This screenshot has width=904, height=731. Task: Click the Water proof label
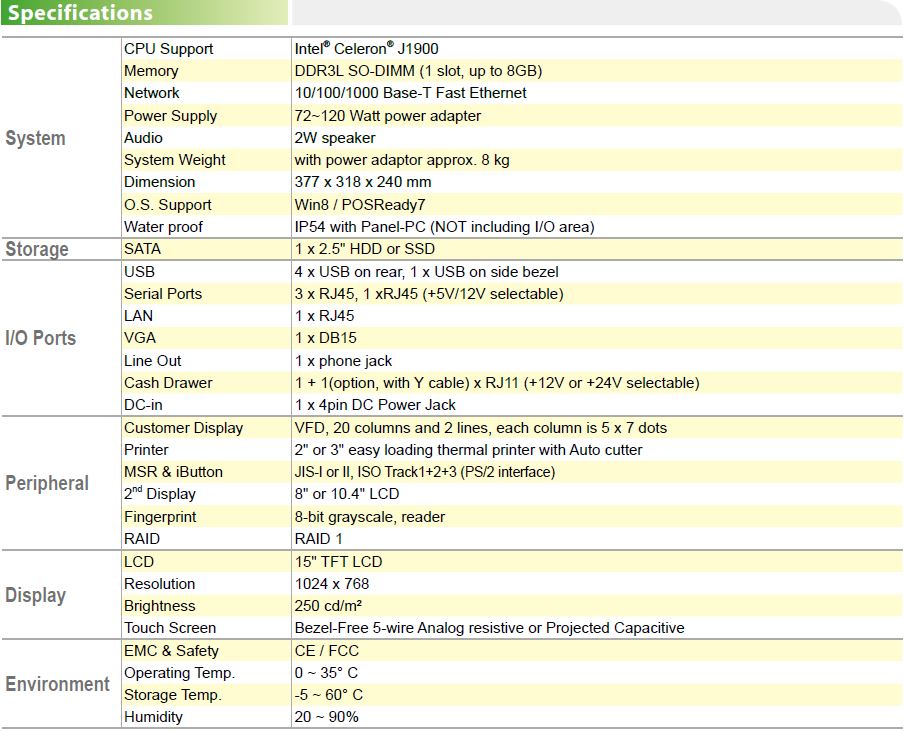[163, 227]
